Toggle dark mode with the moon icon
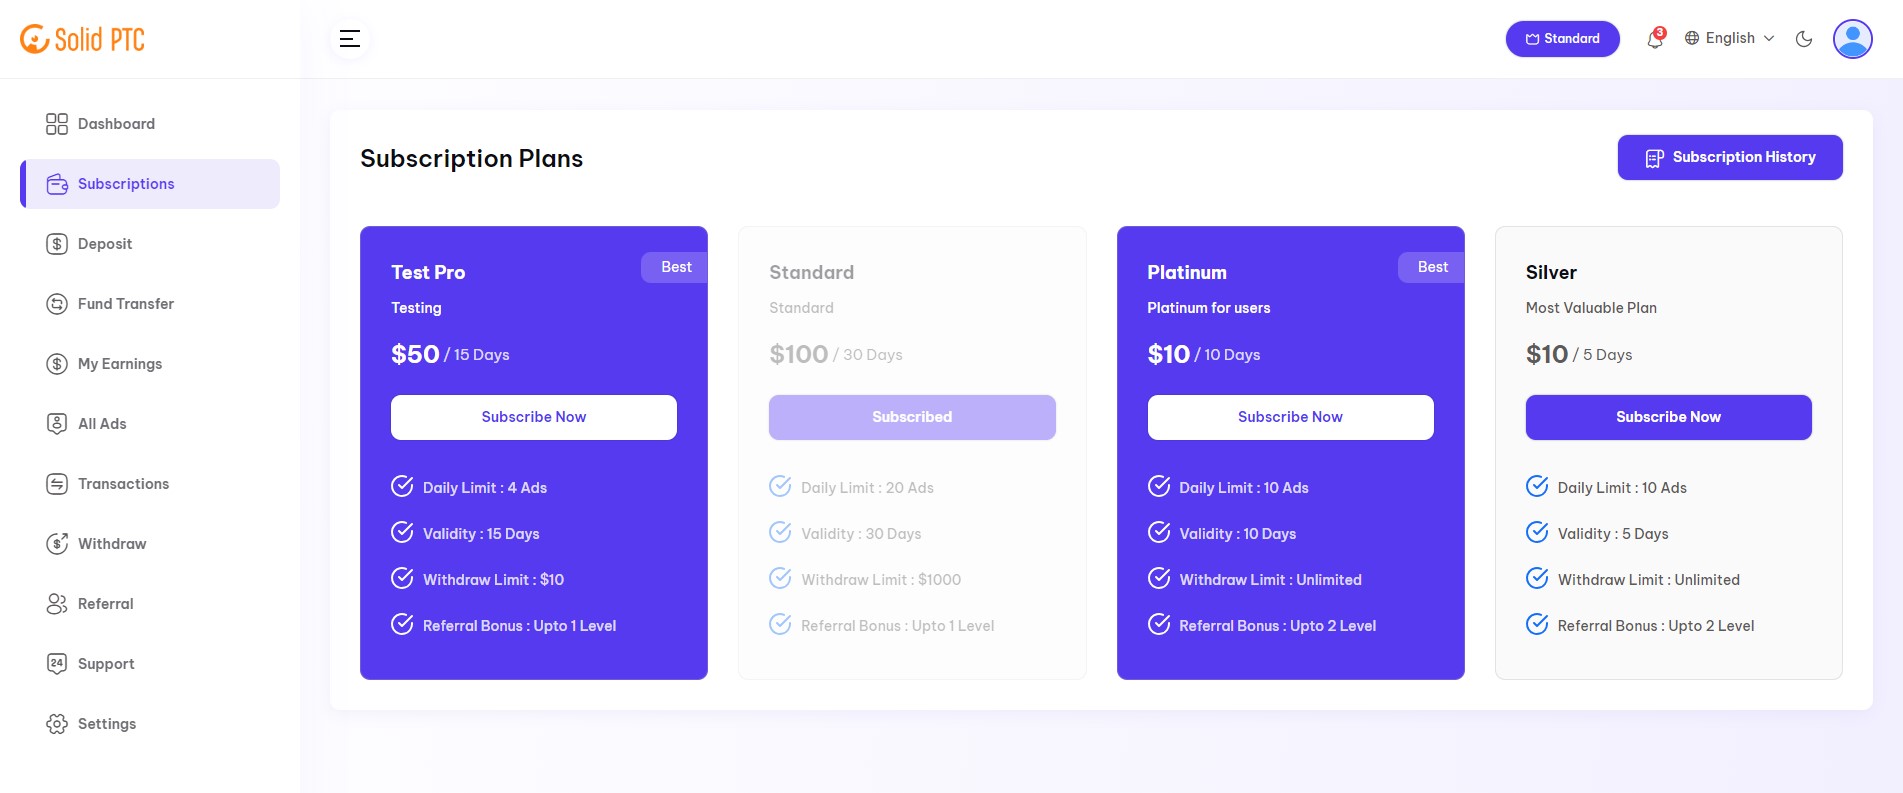 click(x=1803, y=38)
